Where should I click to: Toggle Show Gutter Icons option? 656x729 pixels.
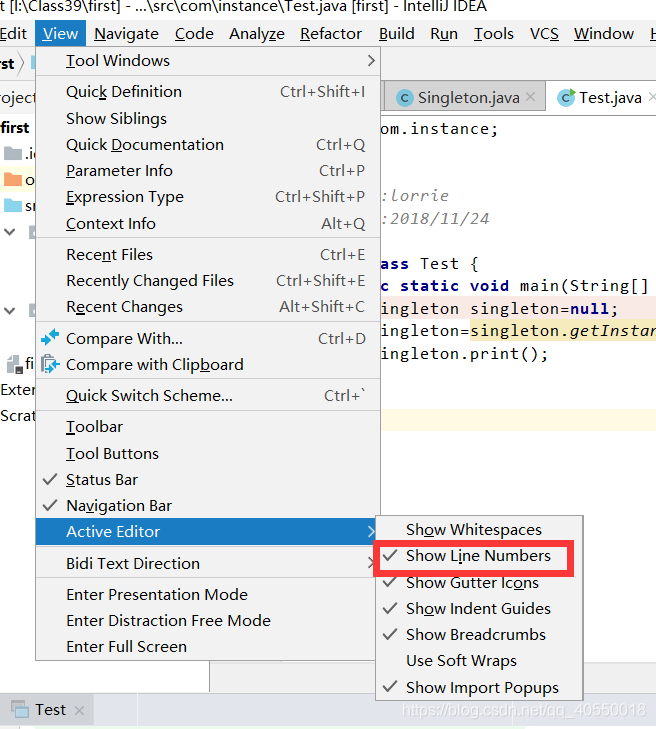tap(479, 582)
